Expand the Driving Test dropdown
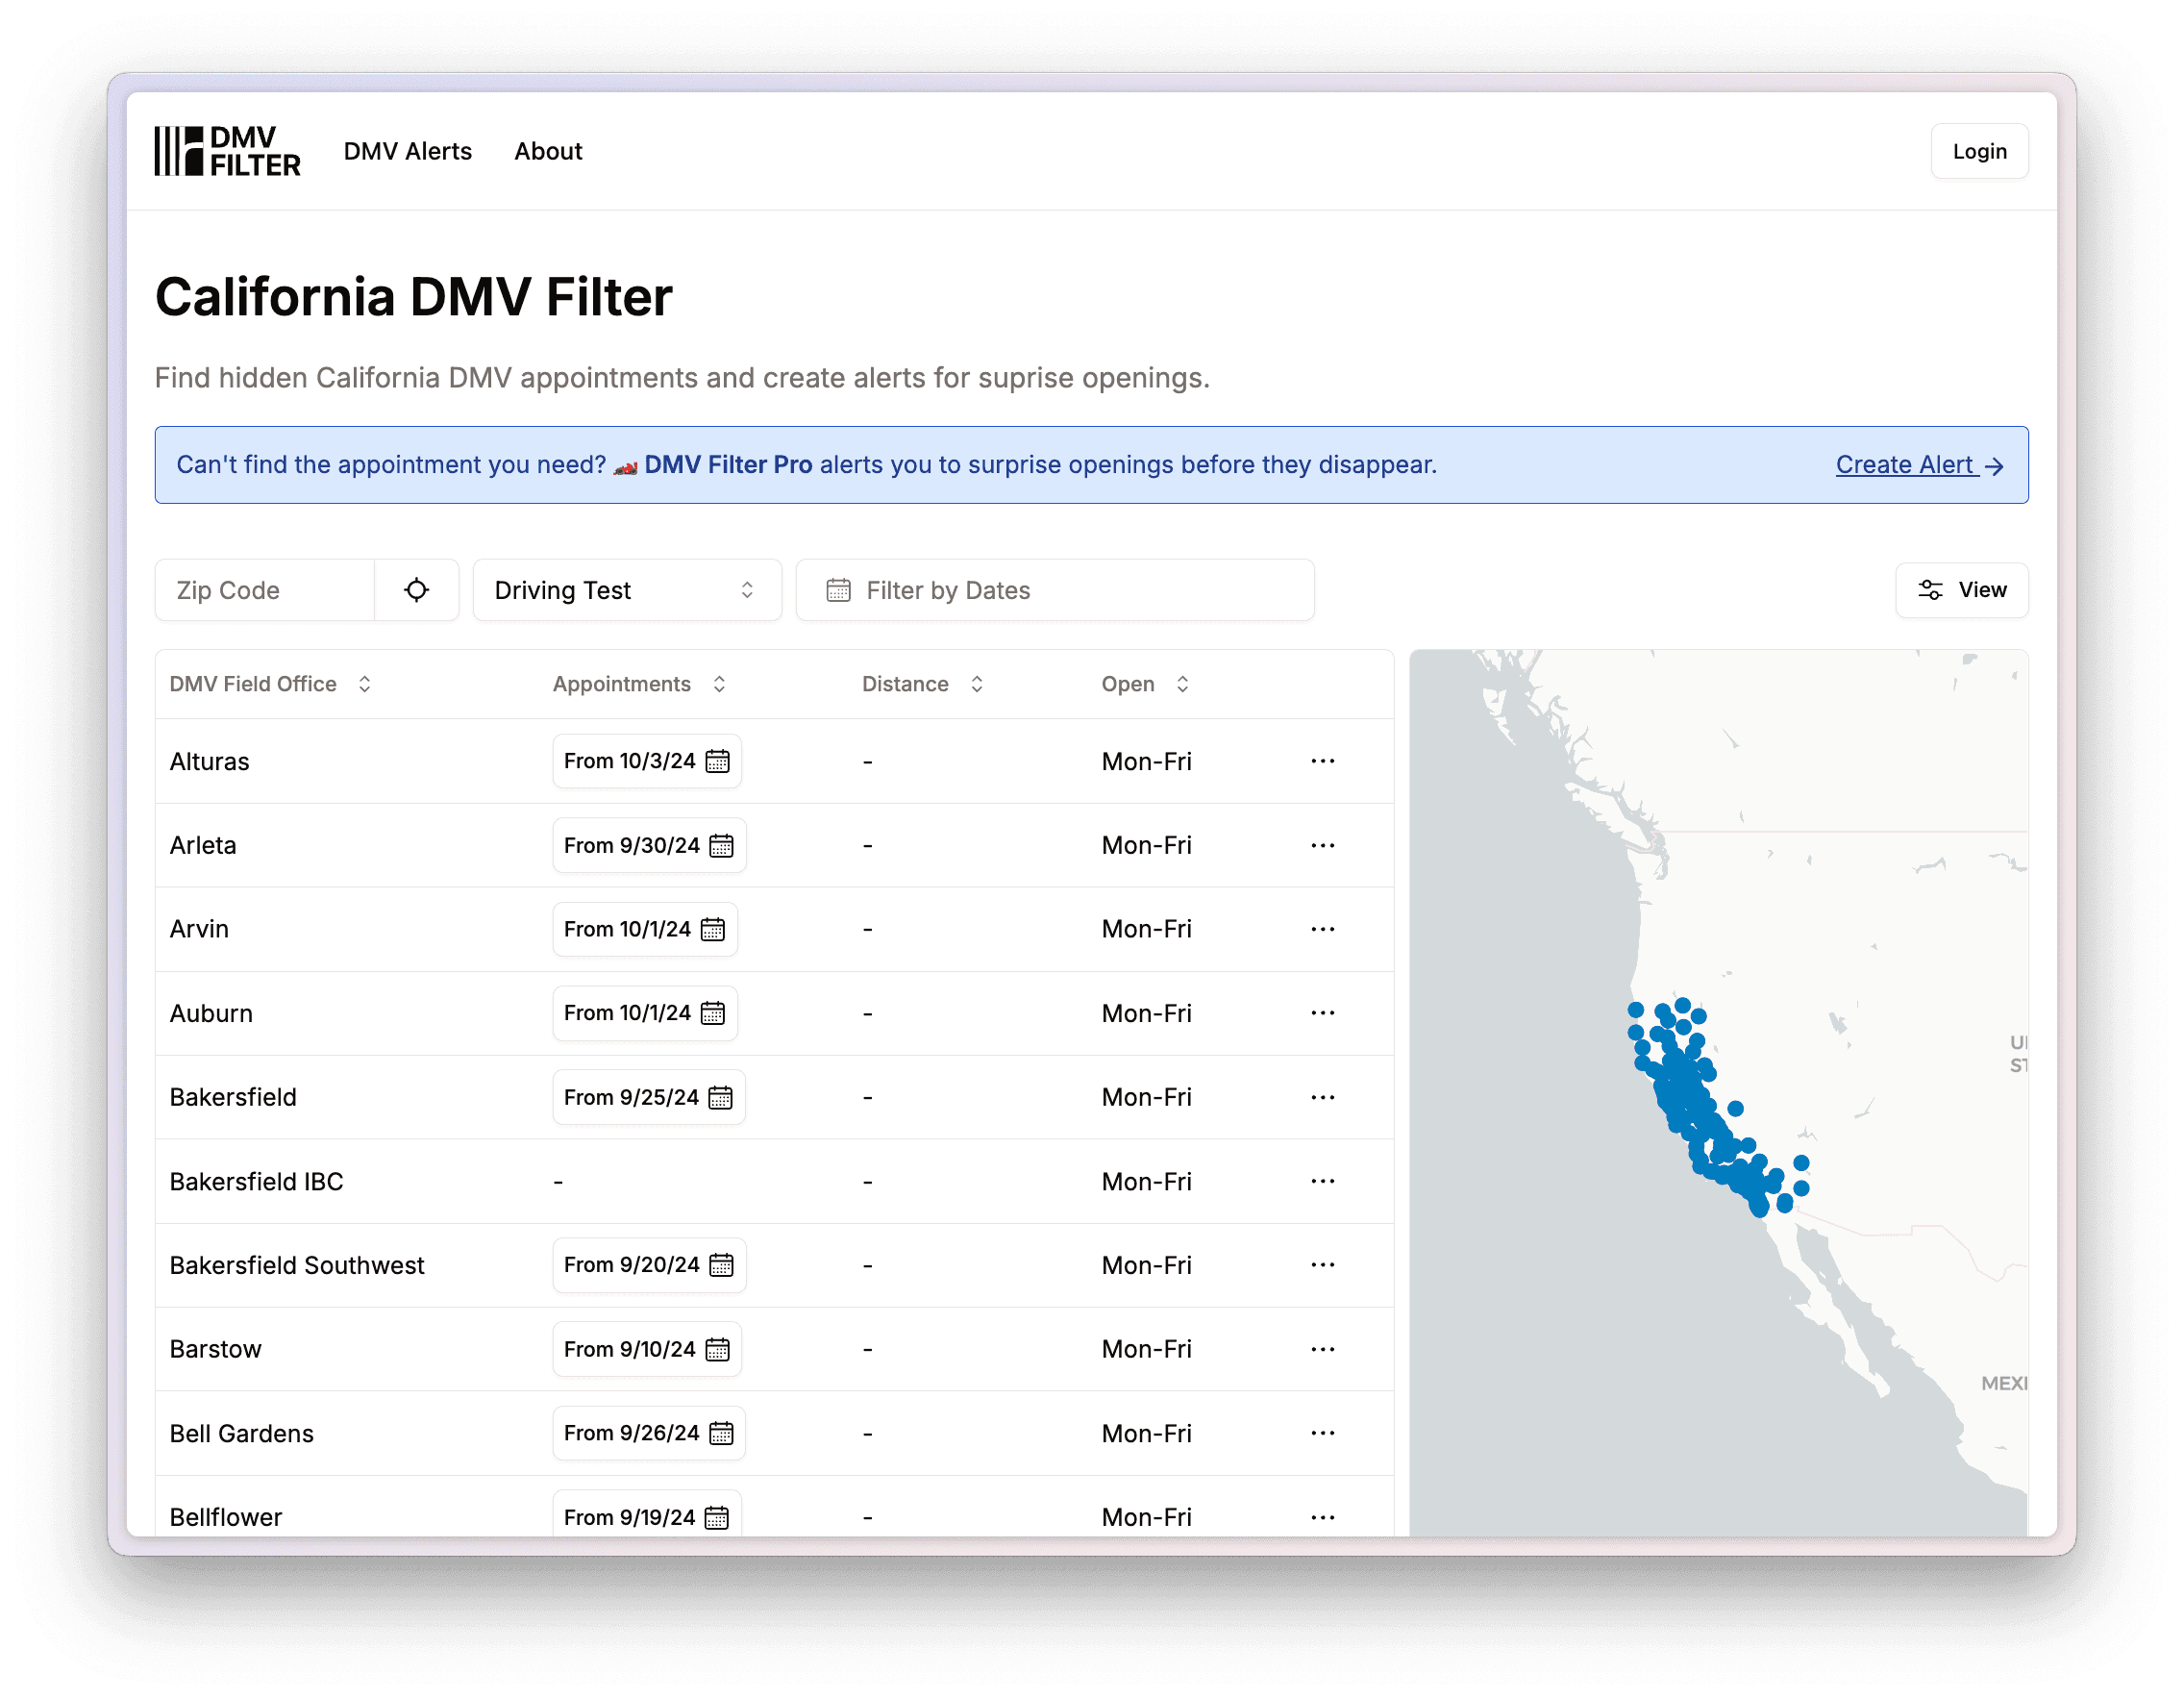This screenshot has width=2184, height=1698. [626, 590]
